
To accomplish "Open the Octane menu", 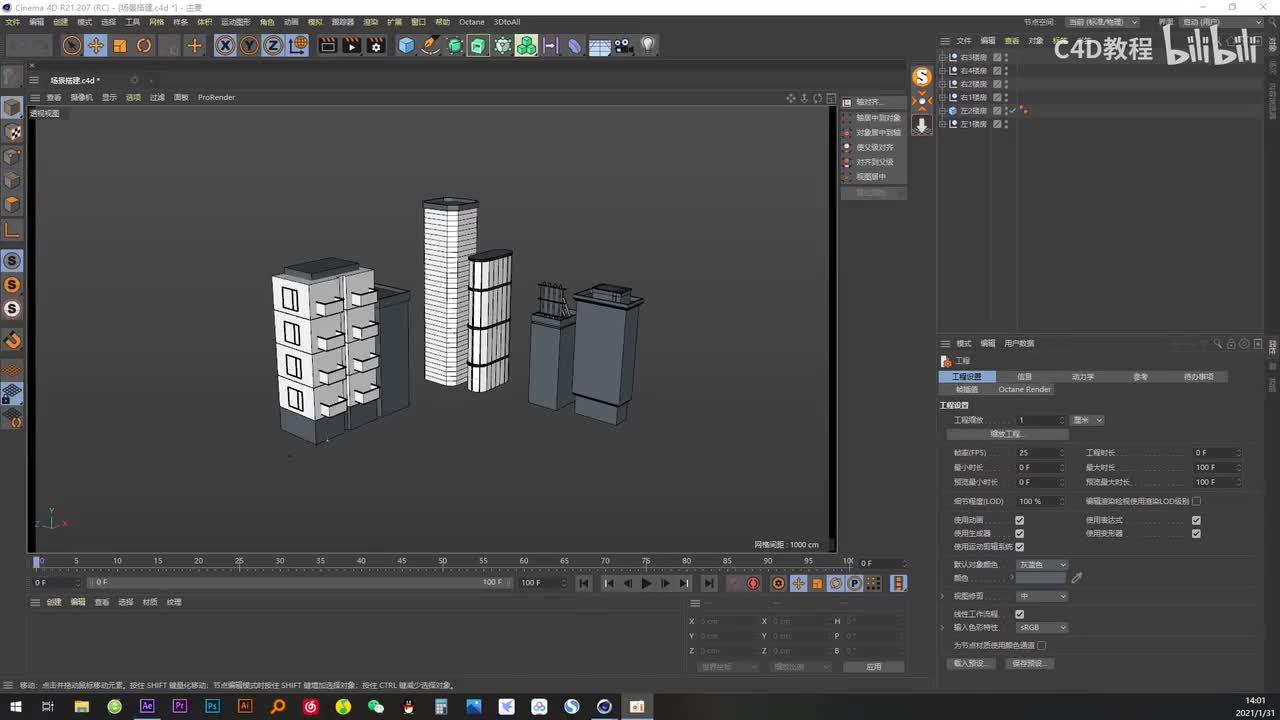I will click(471, 22).
